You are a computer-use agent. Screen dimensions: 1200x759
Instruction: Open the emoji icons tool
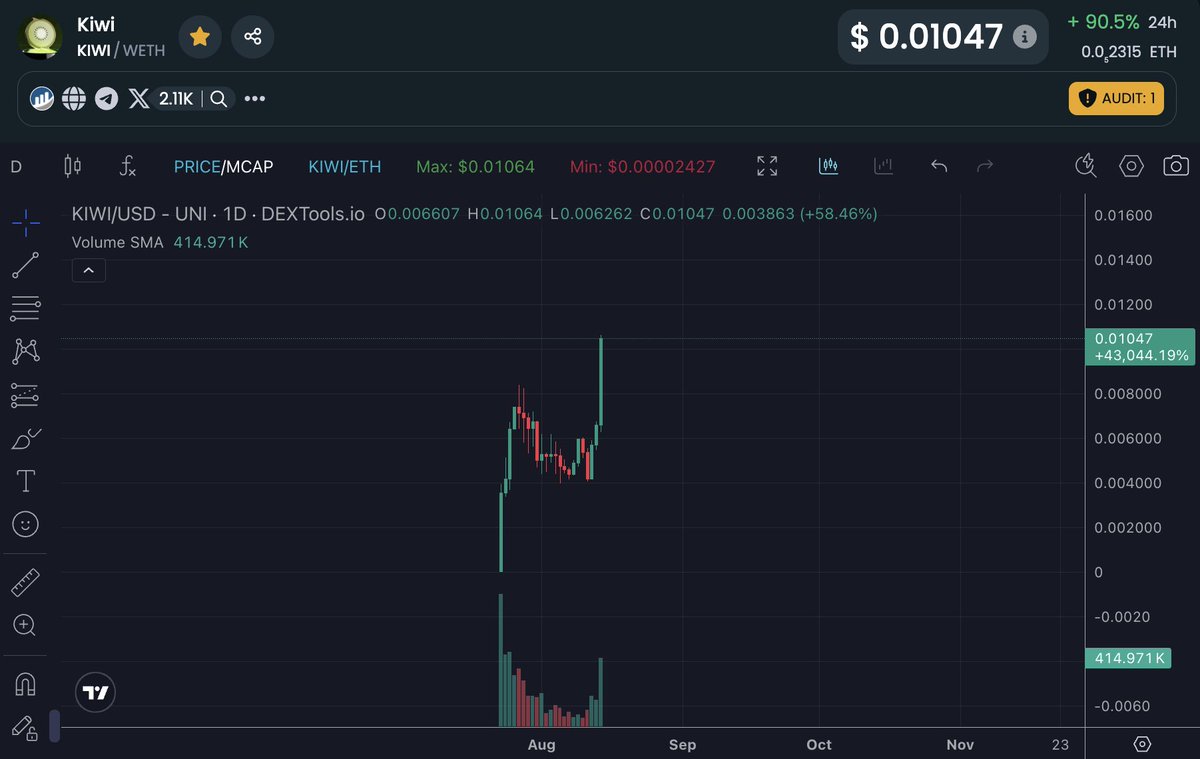click(25, 524)
